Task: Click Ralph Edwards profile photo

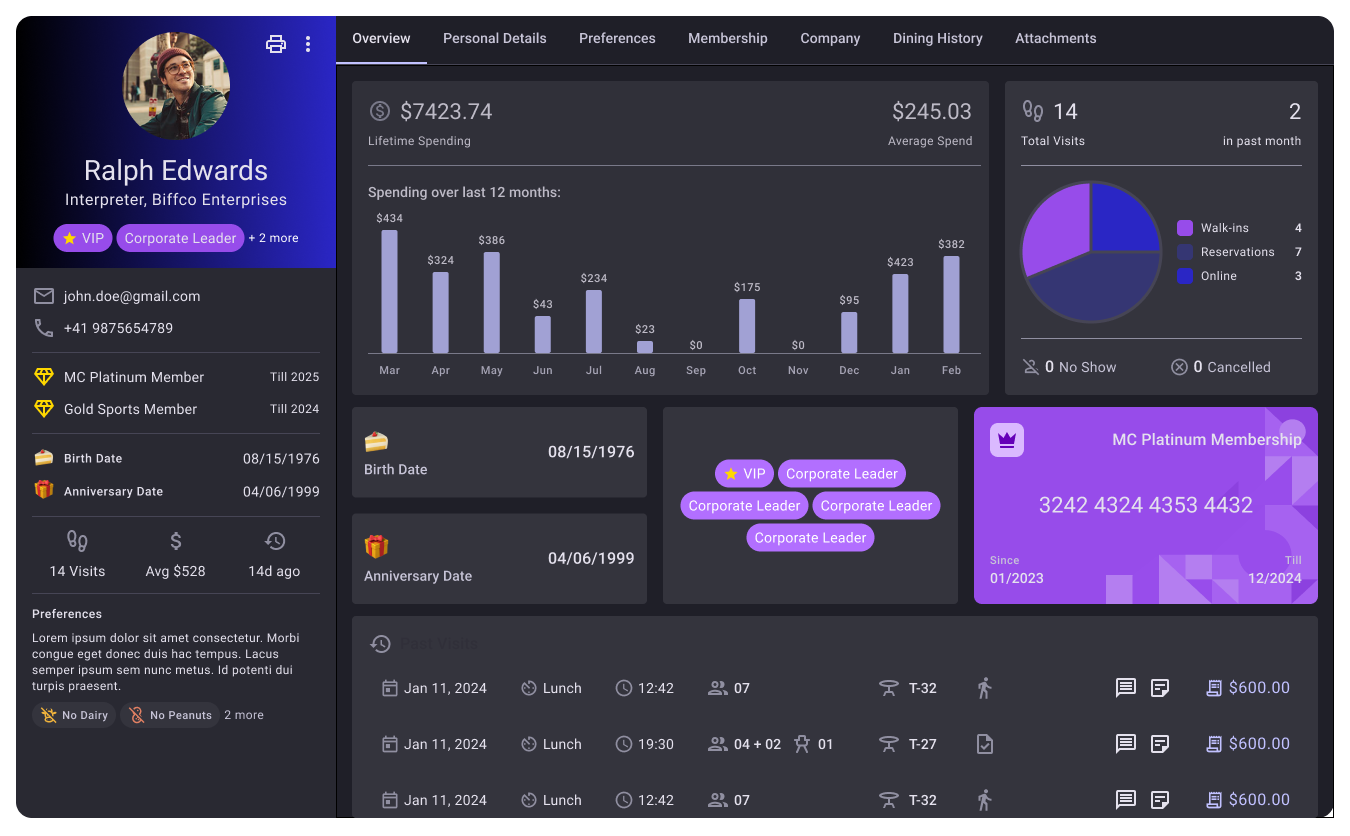Action: (176, 86)
